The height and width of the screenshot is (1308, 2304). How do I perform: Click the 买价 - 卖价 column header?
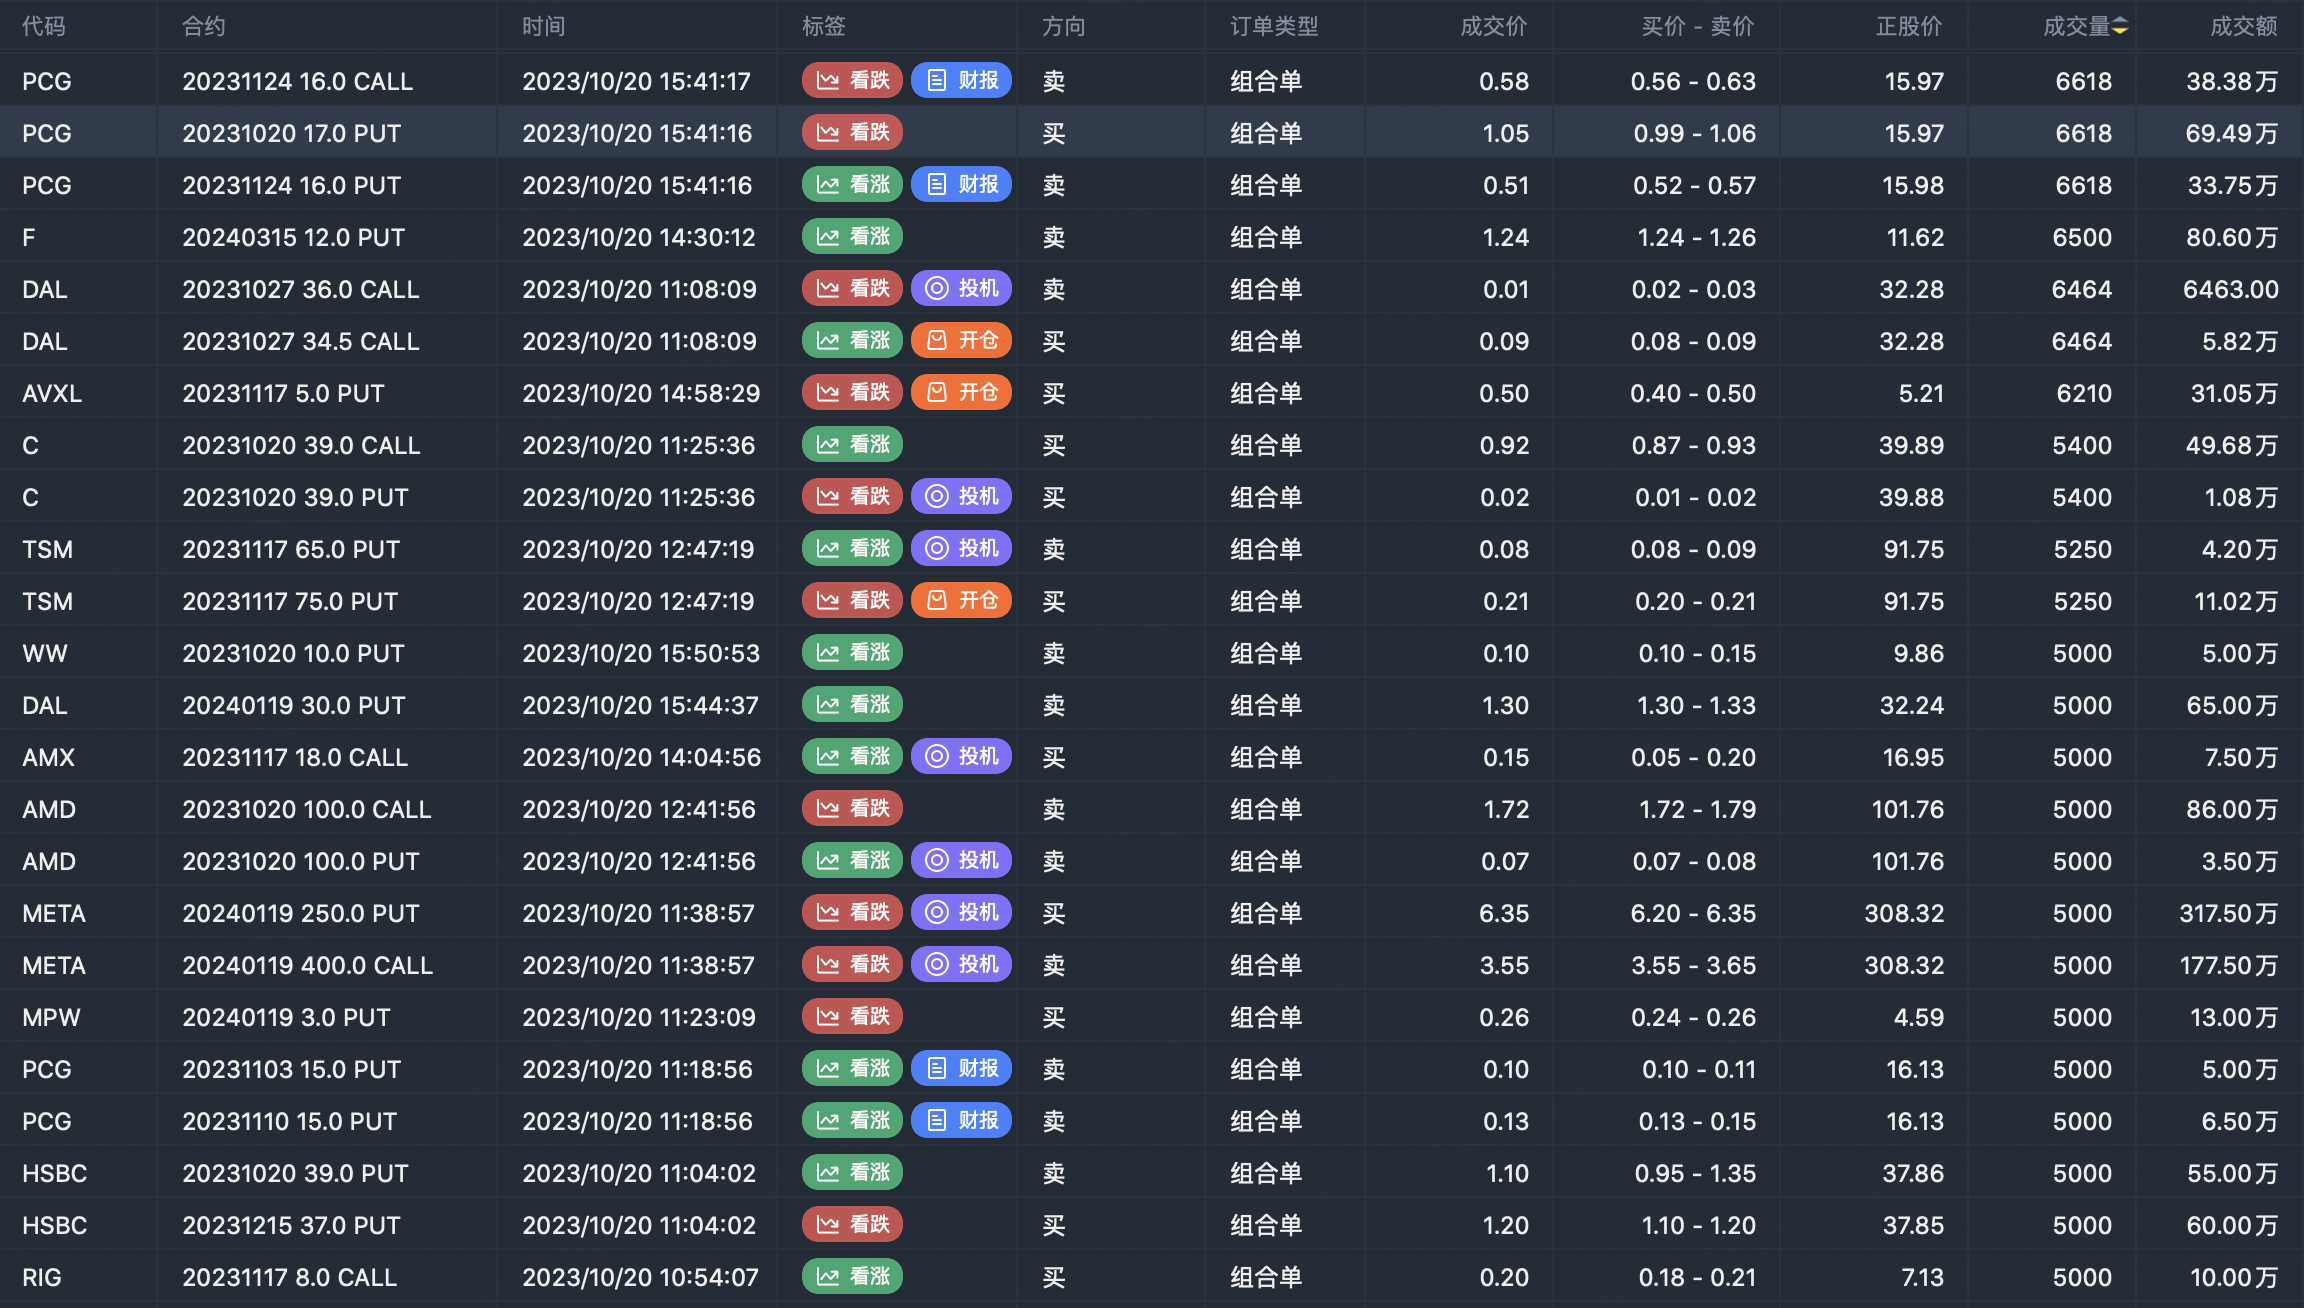click(x=1698, y=27)
